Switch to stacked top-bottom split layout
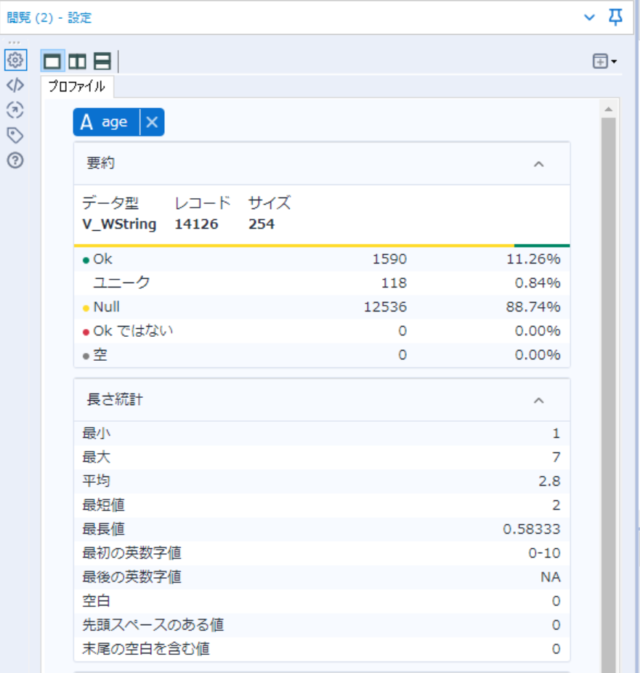Screen dimensions: 640x673 102,61
